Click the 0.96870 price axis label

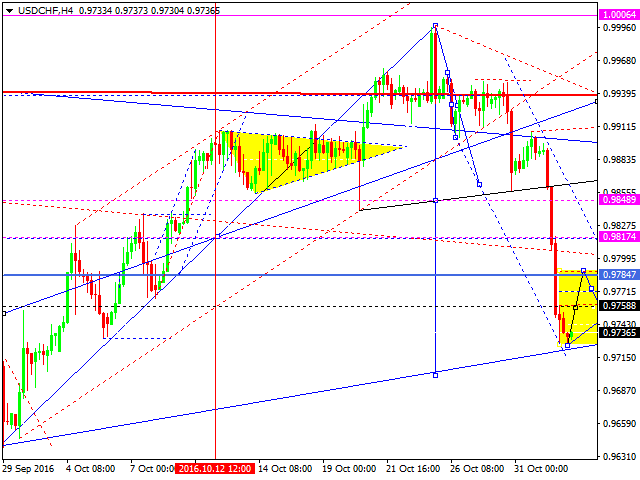pos(620,391)
